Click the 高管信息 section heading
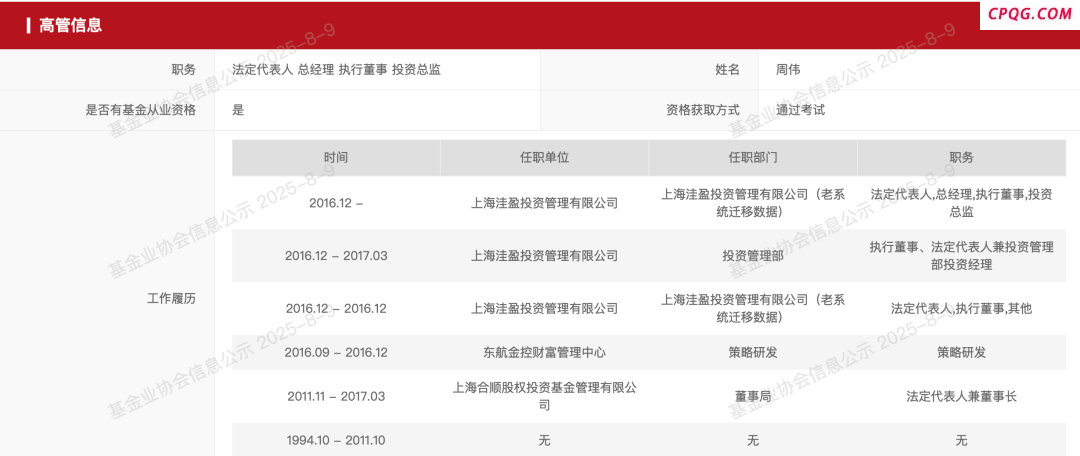Image resolution: width=1080 pixels, height=456 pixels. coord(70,25)
